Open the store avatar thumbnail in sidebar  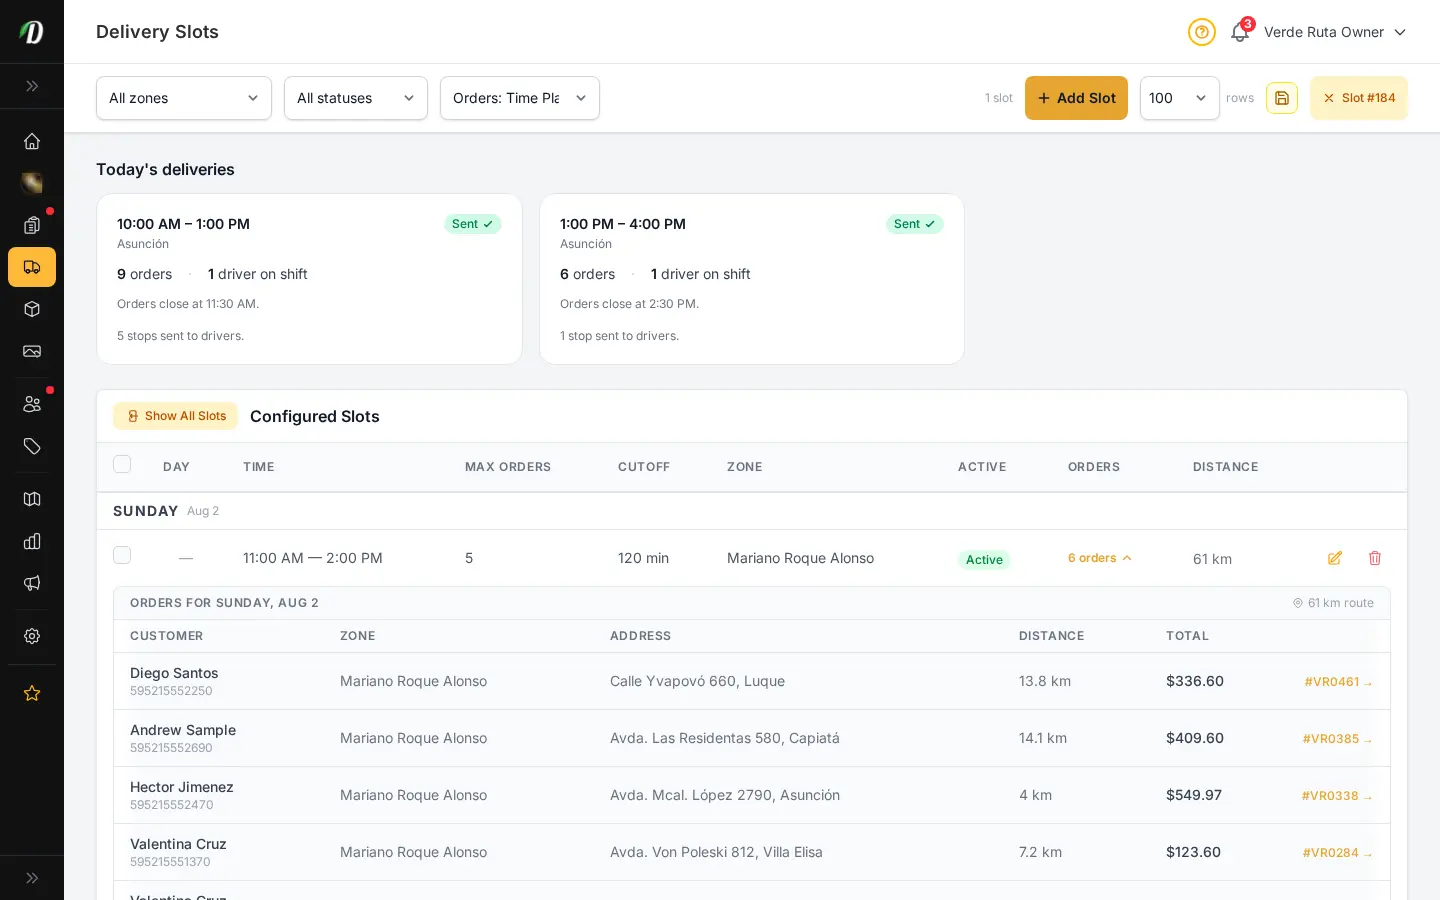point(32,183)
